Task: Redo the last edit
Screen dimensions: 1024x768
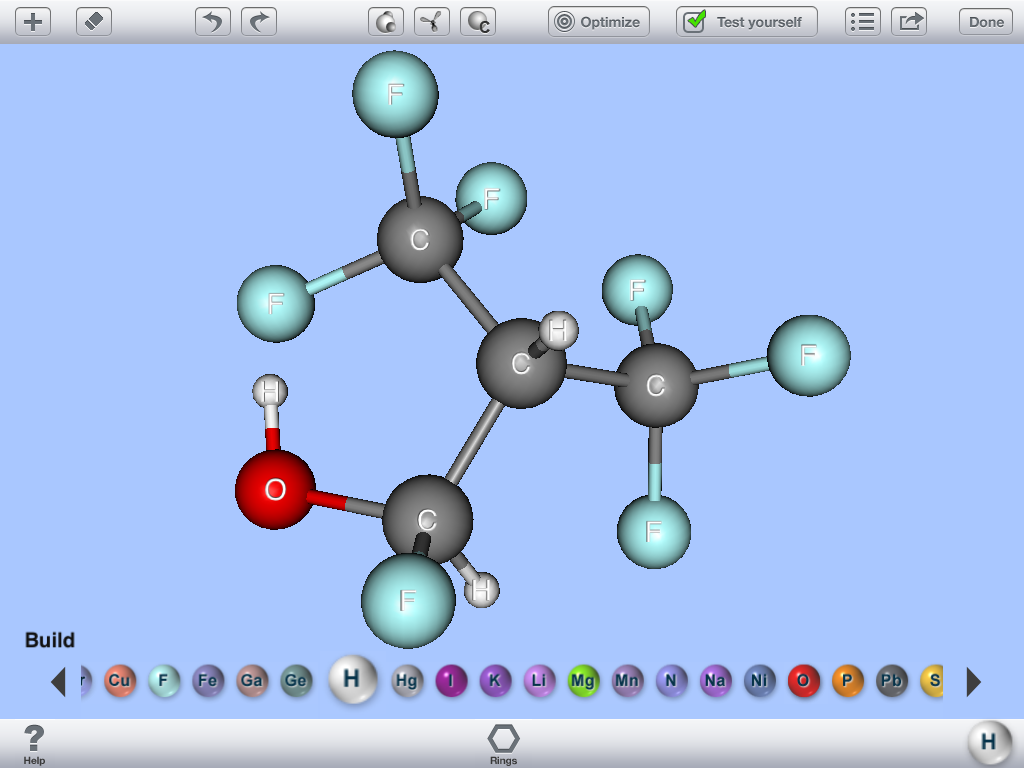Action: pyautogui.click(x=259, y=21)
